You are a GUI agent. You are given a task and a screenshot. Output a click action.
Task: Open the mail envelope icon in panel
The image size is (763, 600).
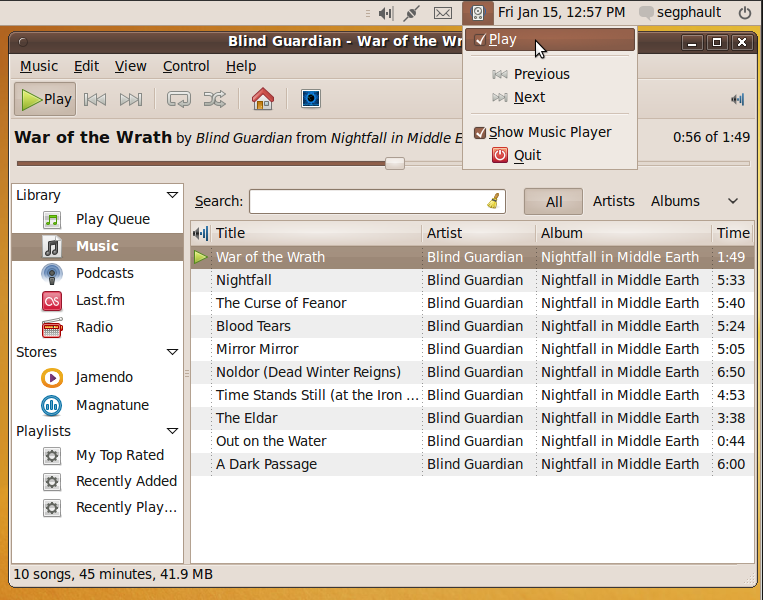443,13
